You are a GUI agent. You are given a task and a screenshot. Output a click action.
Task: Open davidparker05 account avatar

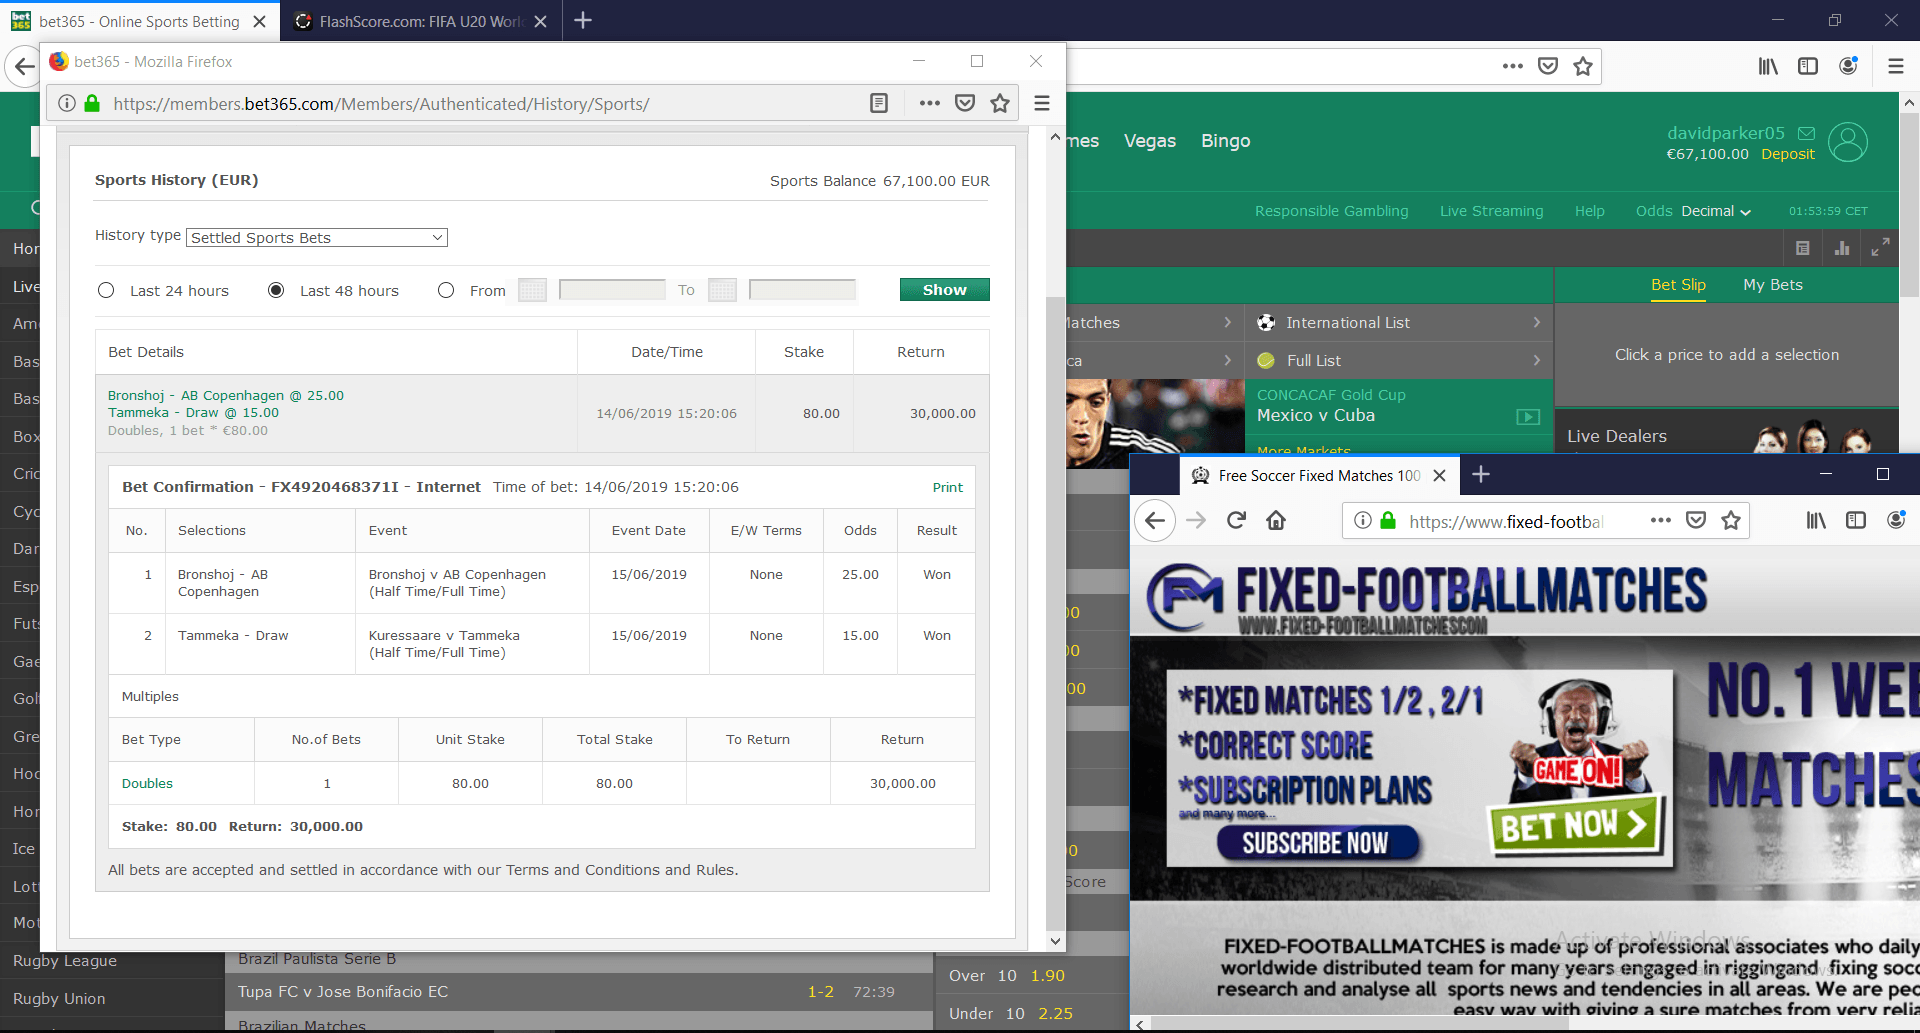1848,142
